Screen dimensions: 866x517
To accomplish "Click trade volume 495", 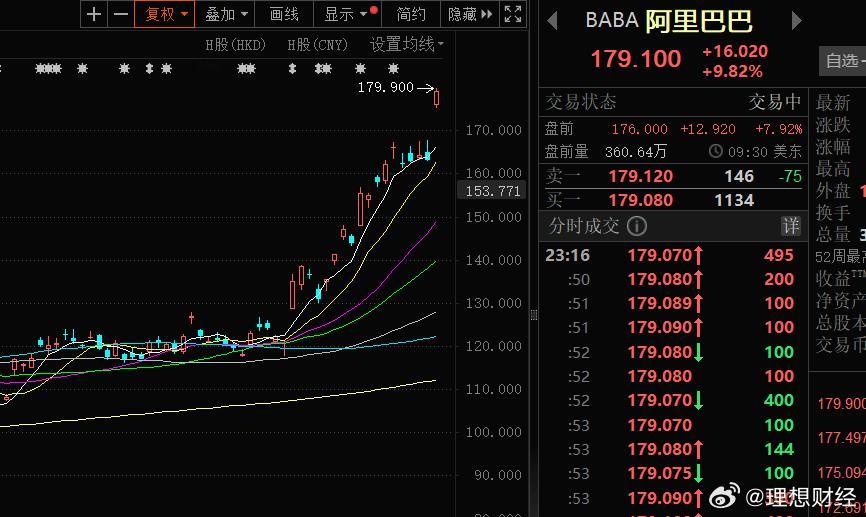I will click(779, 255).
